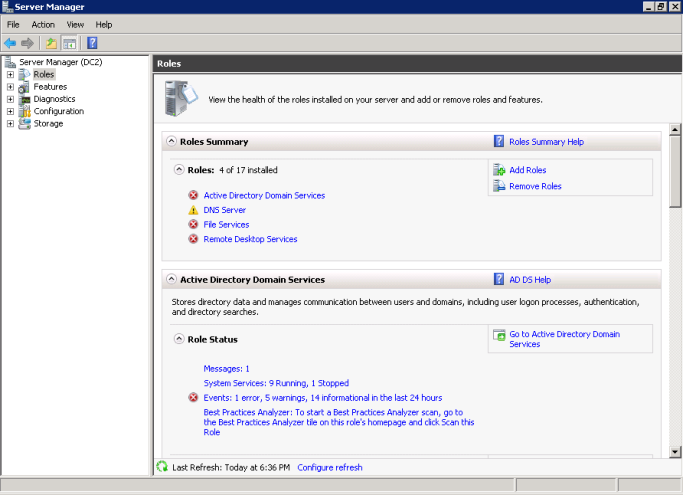
Task: Click the Features node icon in tree
Action: click(x=24, y=87)
